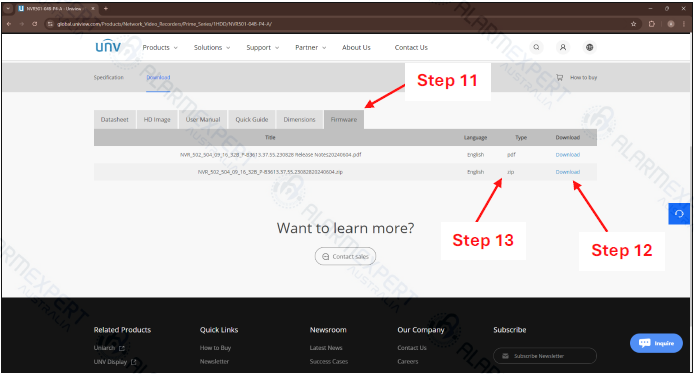Image resolution: width=694 pixels, height=374 pixels.
Task: Select the User Manual tab
Action: (203, 120)
